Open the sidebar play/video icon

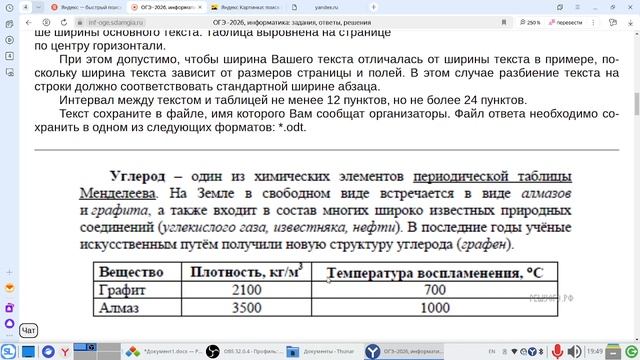[9, 40]
